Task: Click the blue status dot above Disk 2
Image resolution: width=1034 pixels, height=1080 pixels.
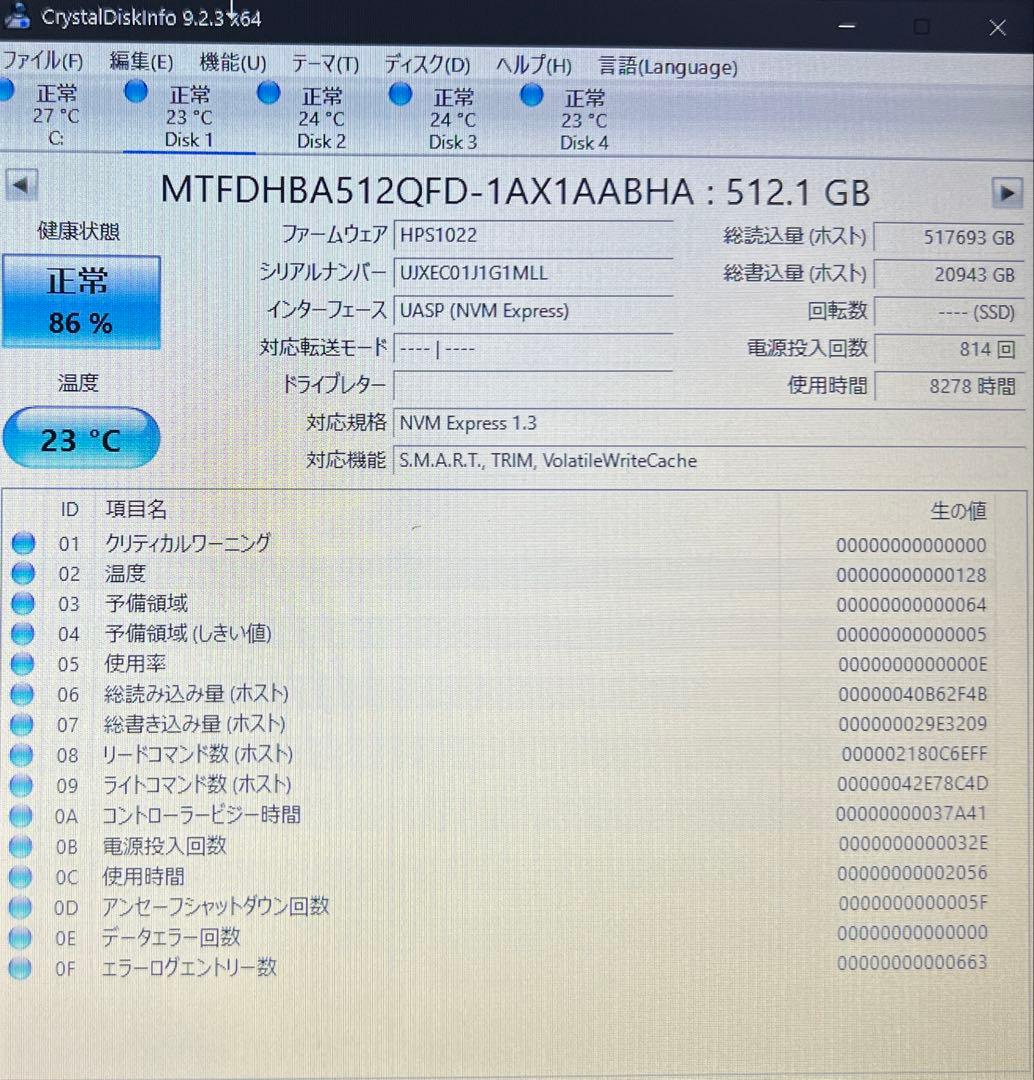Action: tap(268, 93)
